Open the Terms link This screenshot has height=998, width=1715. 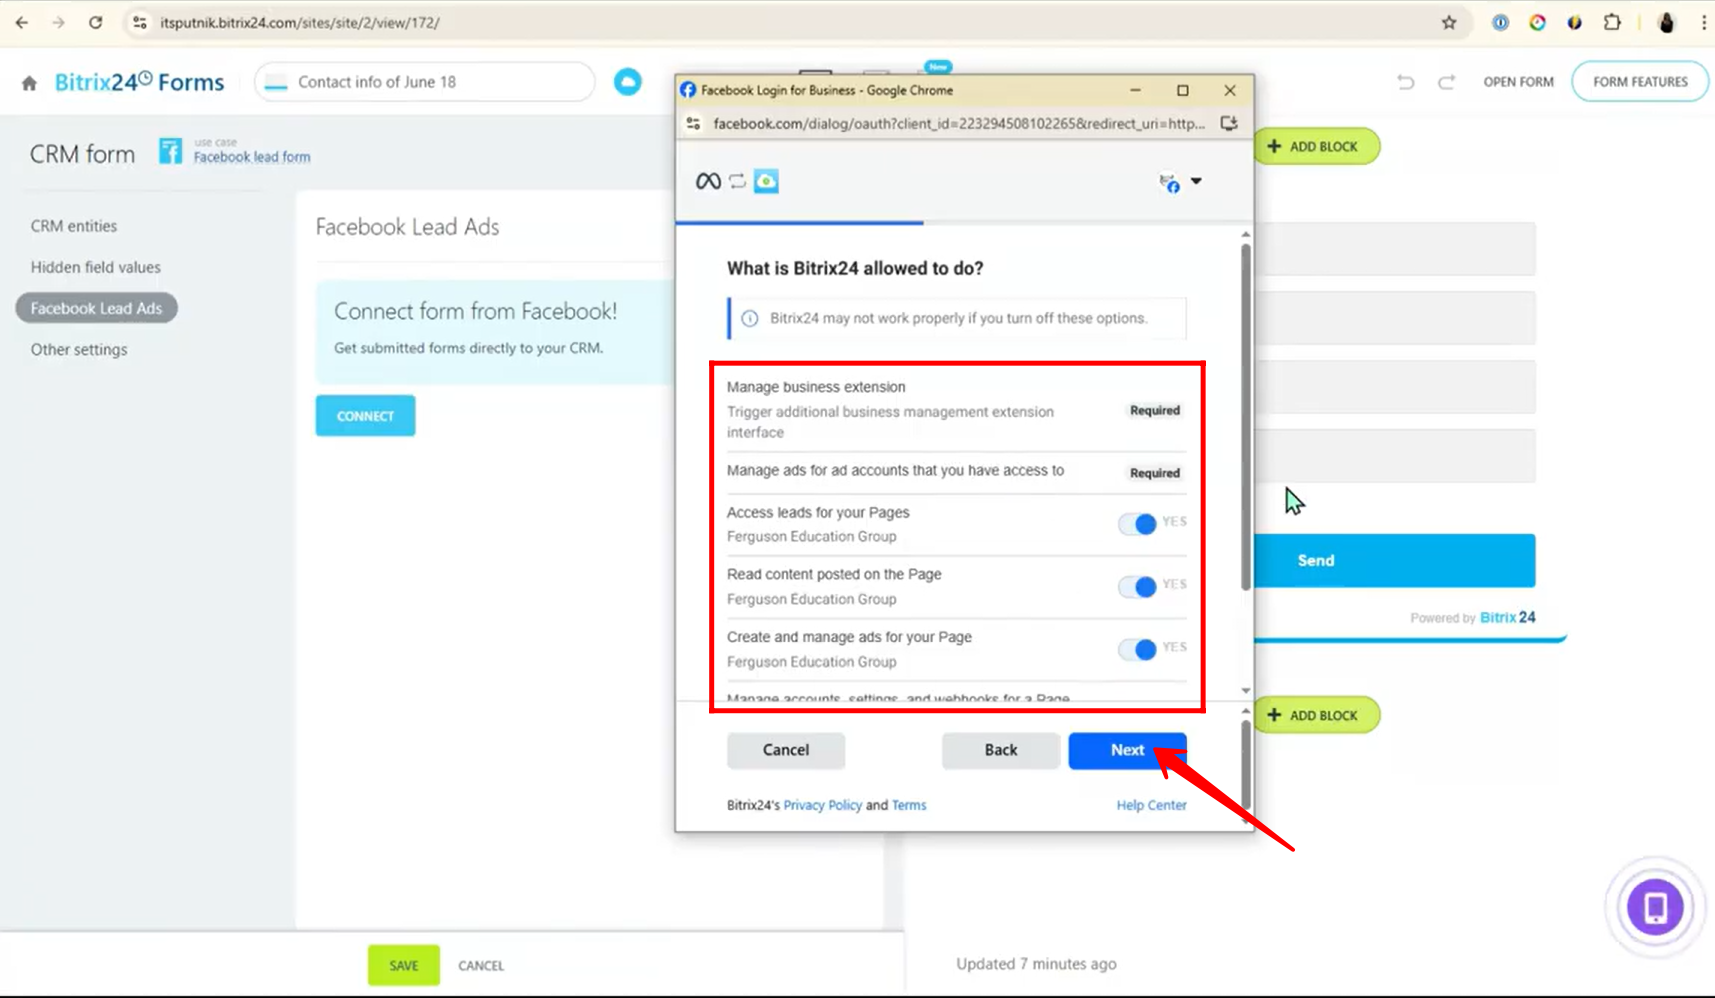pos(909,805)
